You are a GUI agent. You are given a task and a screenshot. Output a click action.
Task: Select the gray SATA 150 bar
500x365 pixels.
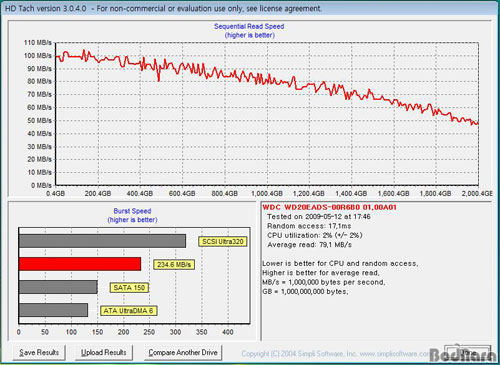pyautogui.click(x=58, y=287)
